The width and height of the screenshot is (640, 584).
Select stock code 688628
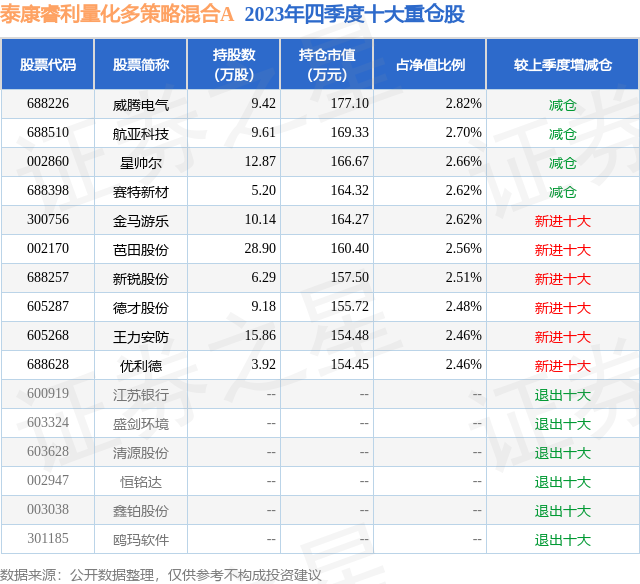(x=48, y=364)
